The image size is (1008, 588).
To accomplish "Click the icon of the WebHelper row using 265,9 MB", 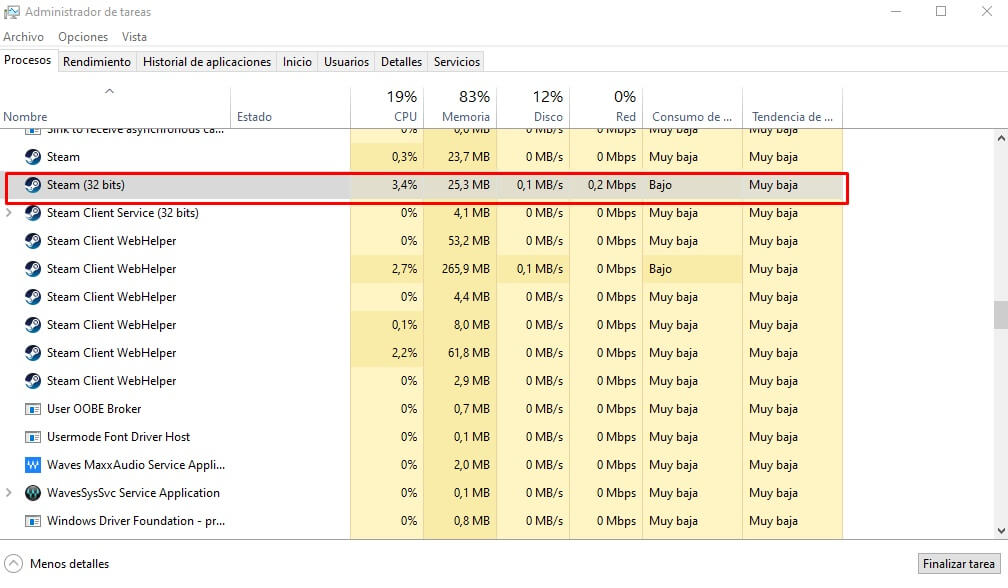I will point(33,269).
